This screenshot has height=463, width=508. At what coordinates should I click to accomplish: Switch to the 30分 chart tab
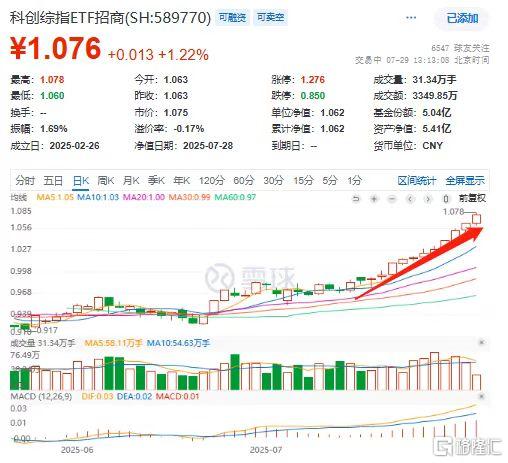273,180
